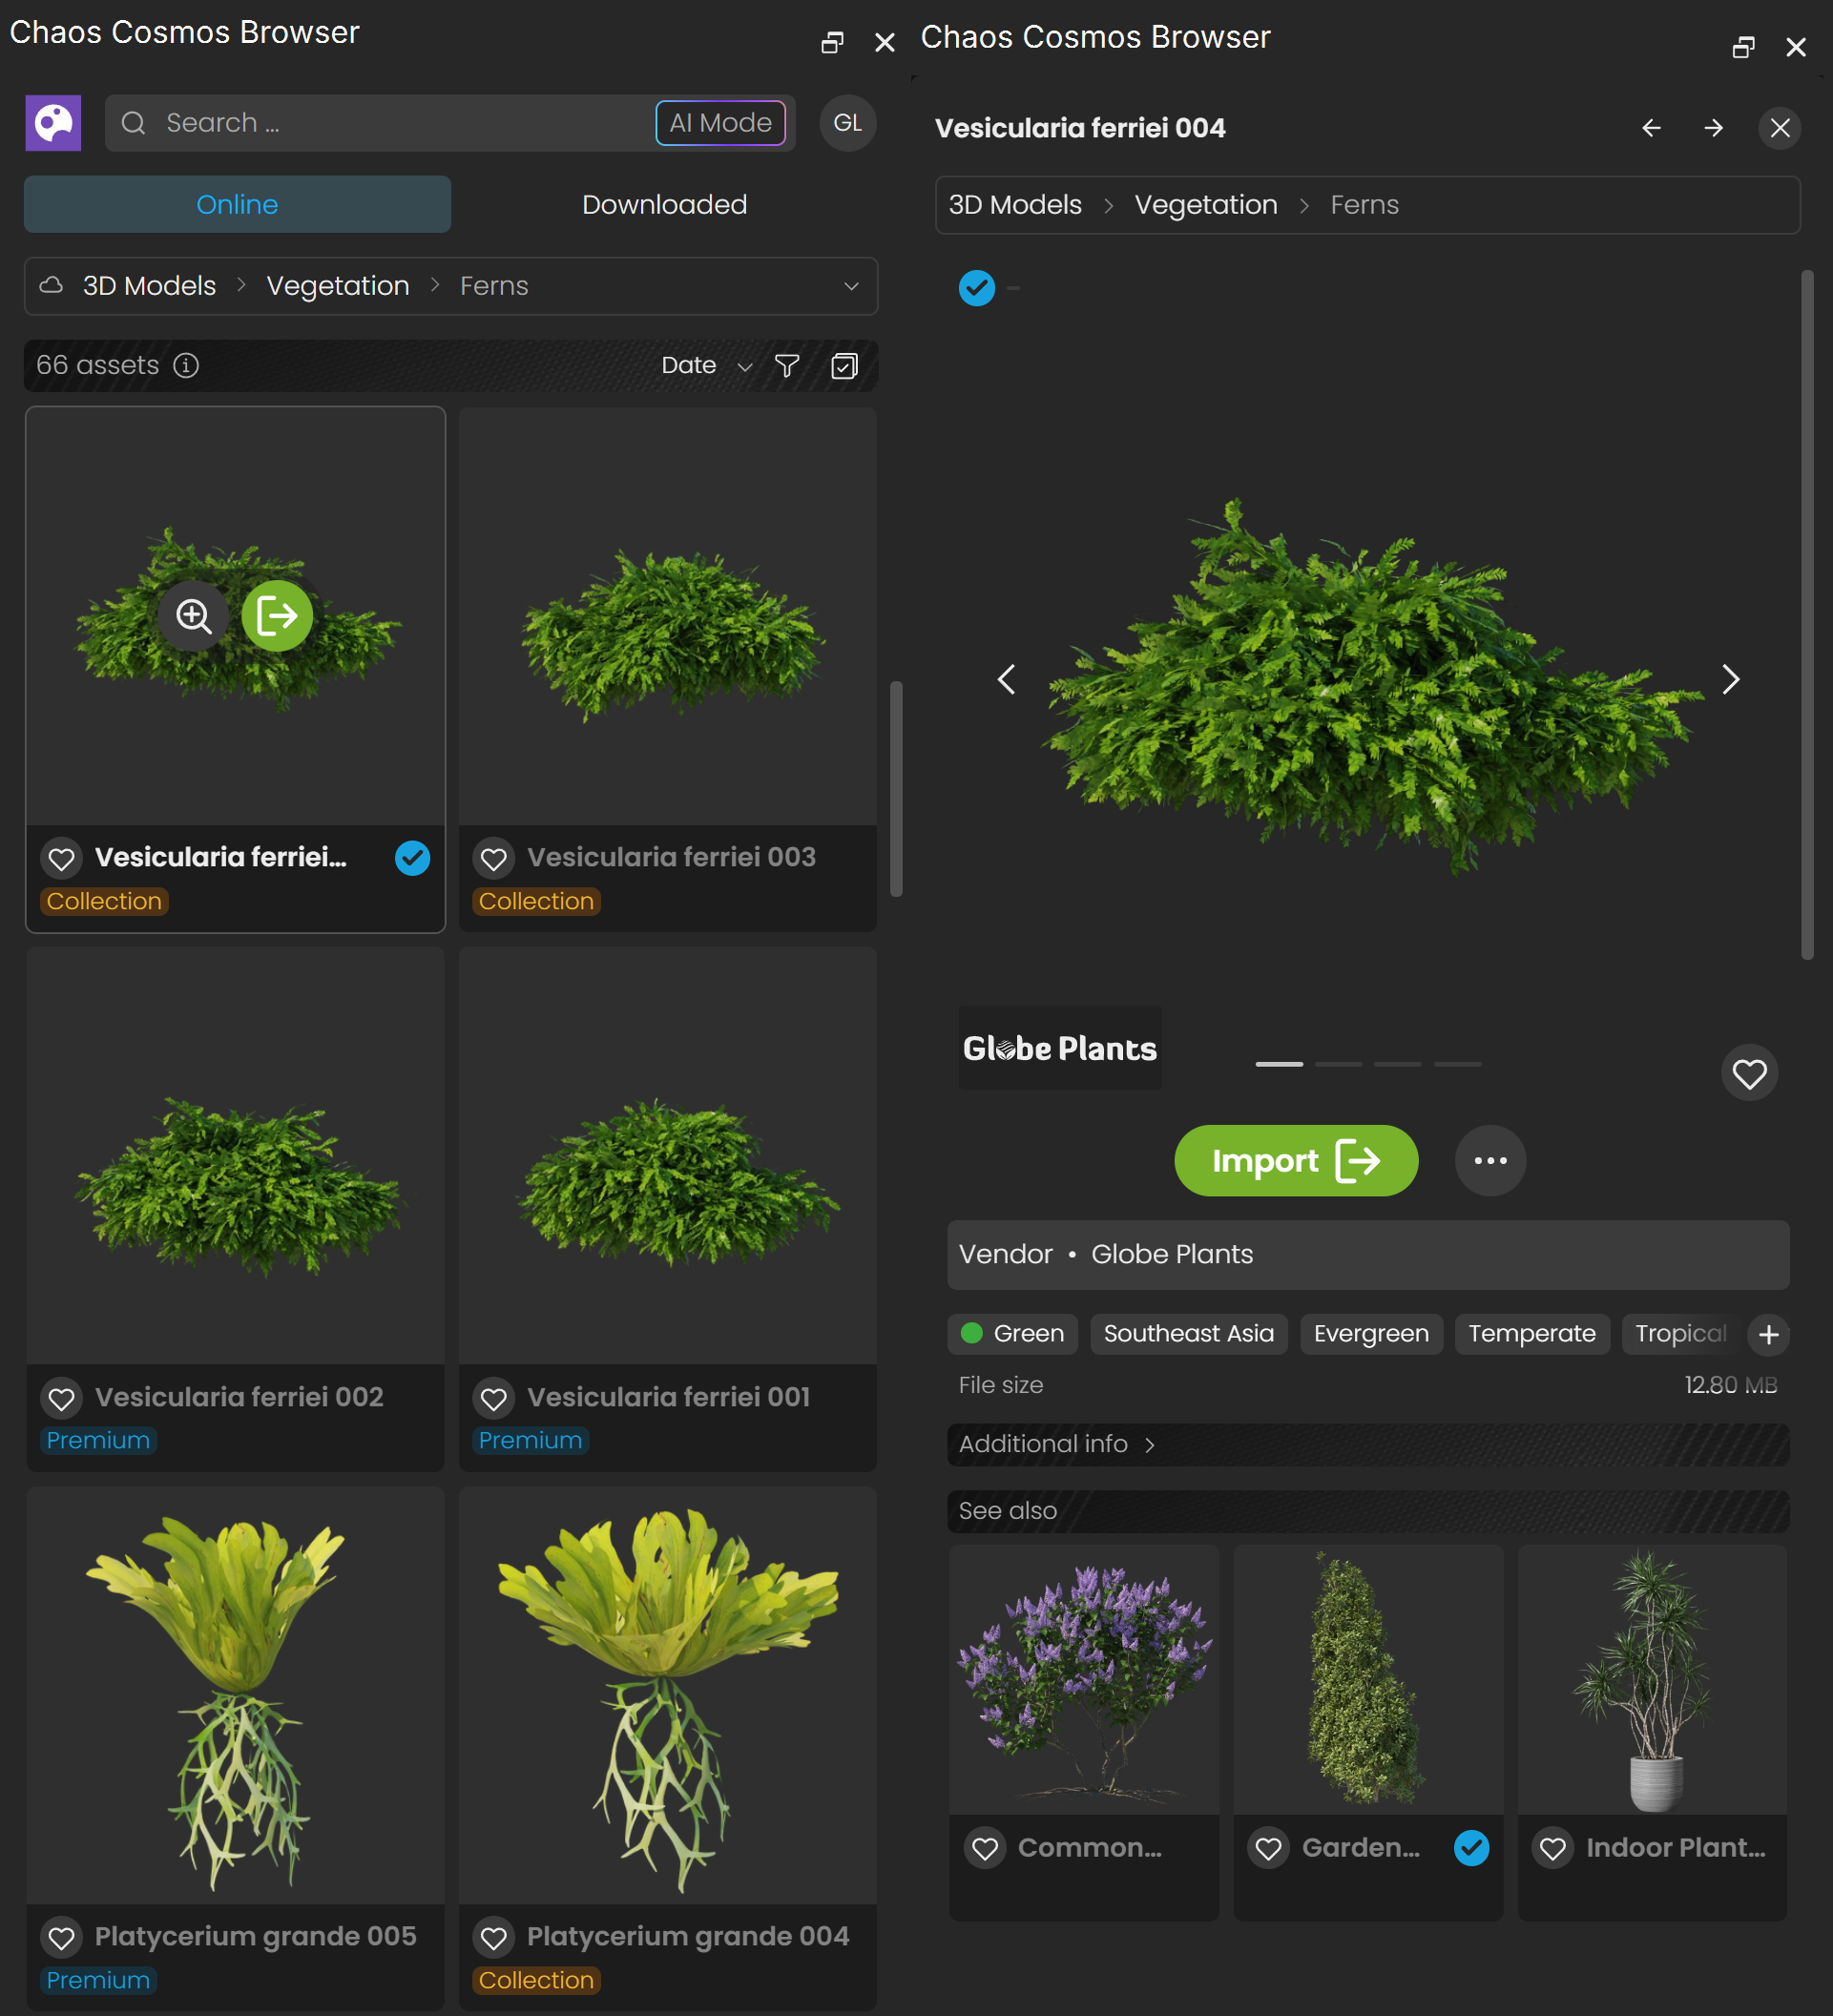Expand the category breadcrumb dropdown chevron
1833x2016 pixels.
(x=851, y=287)
